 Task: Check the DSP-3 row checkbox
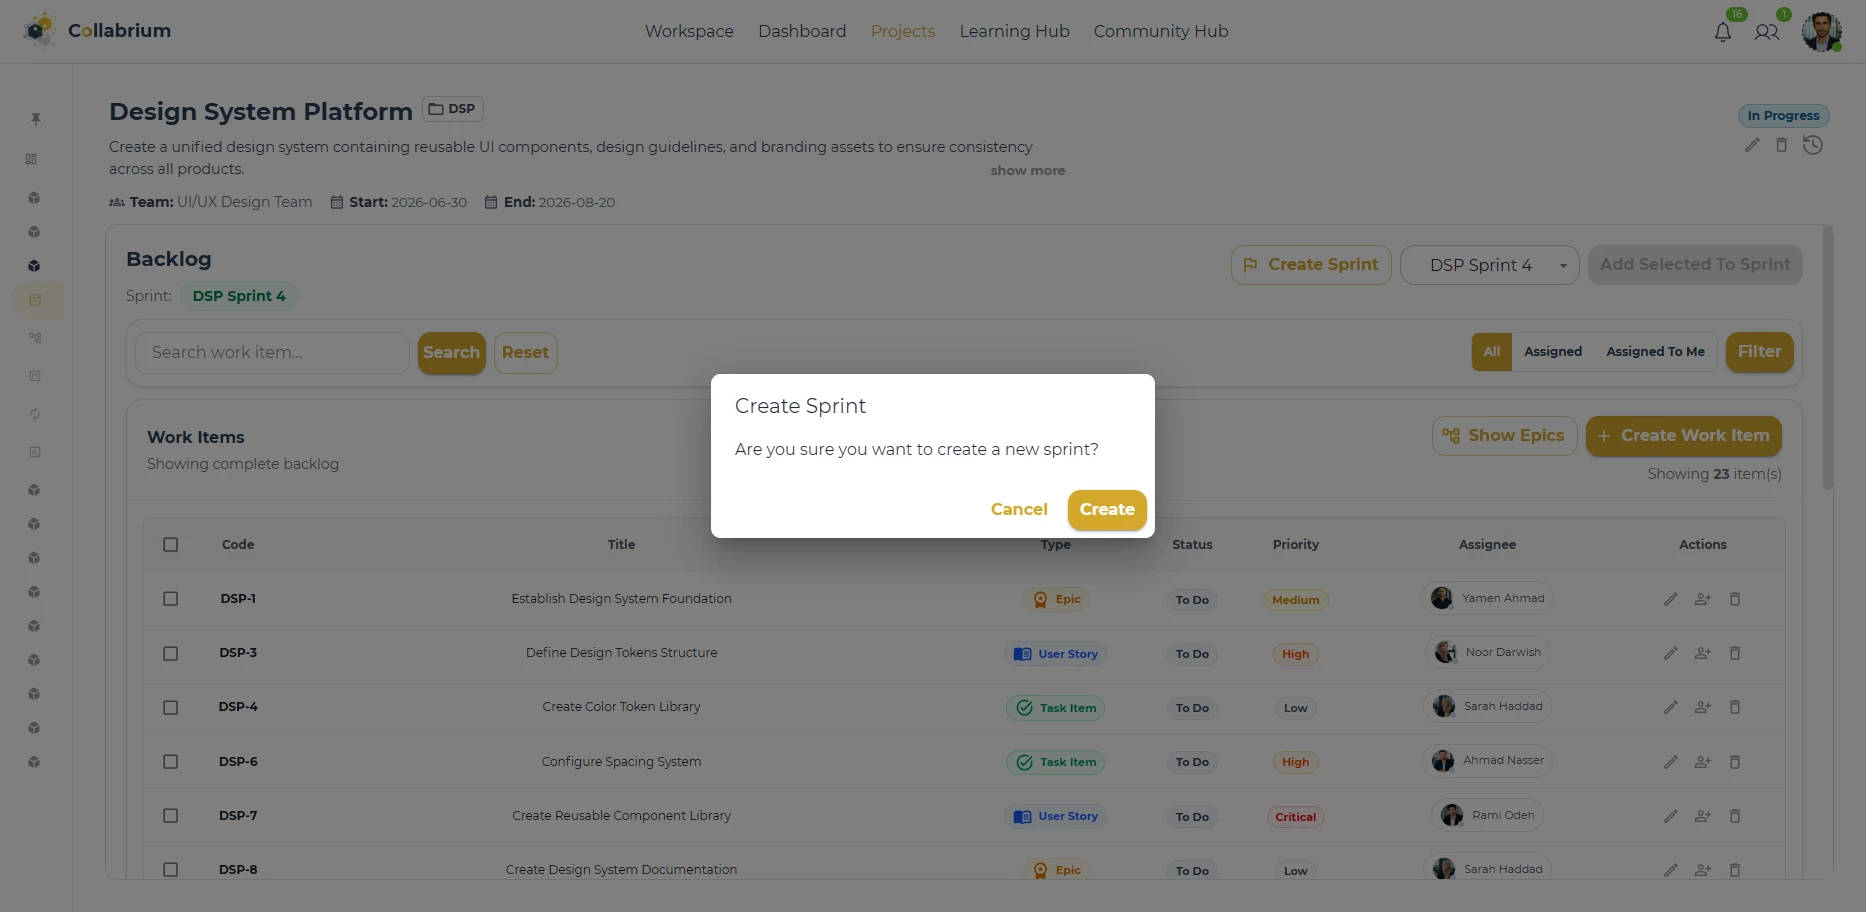(x=171, y=653)
